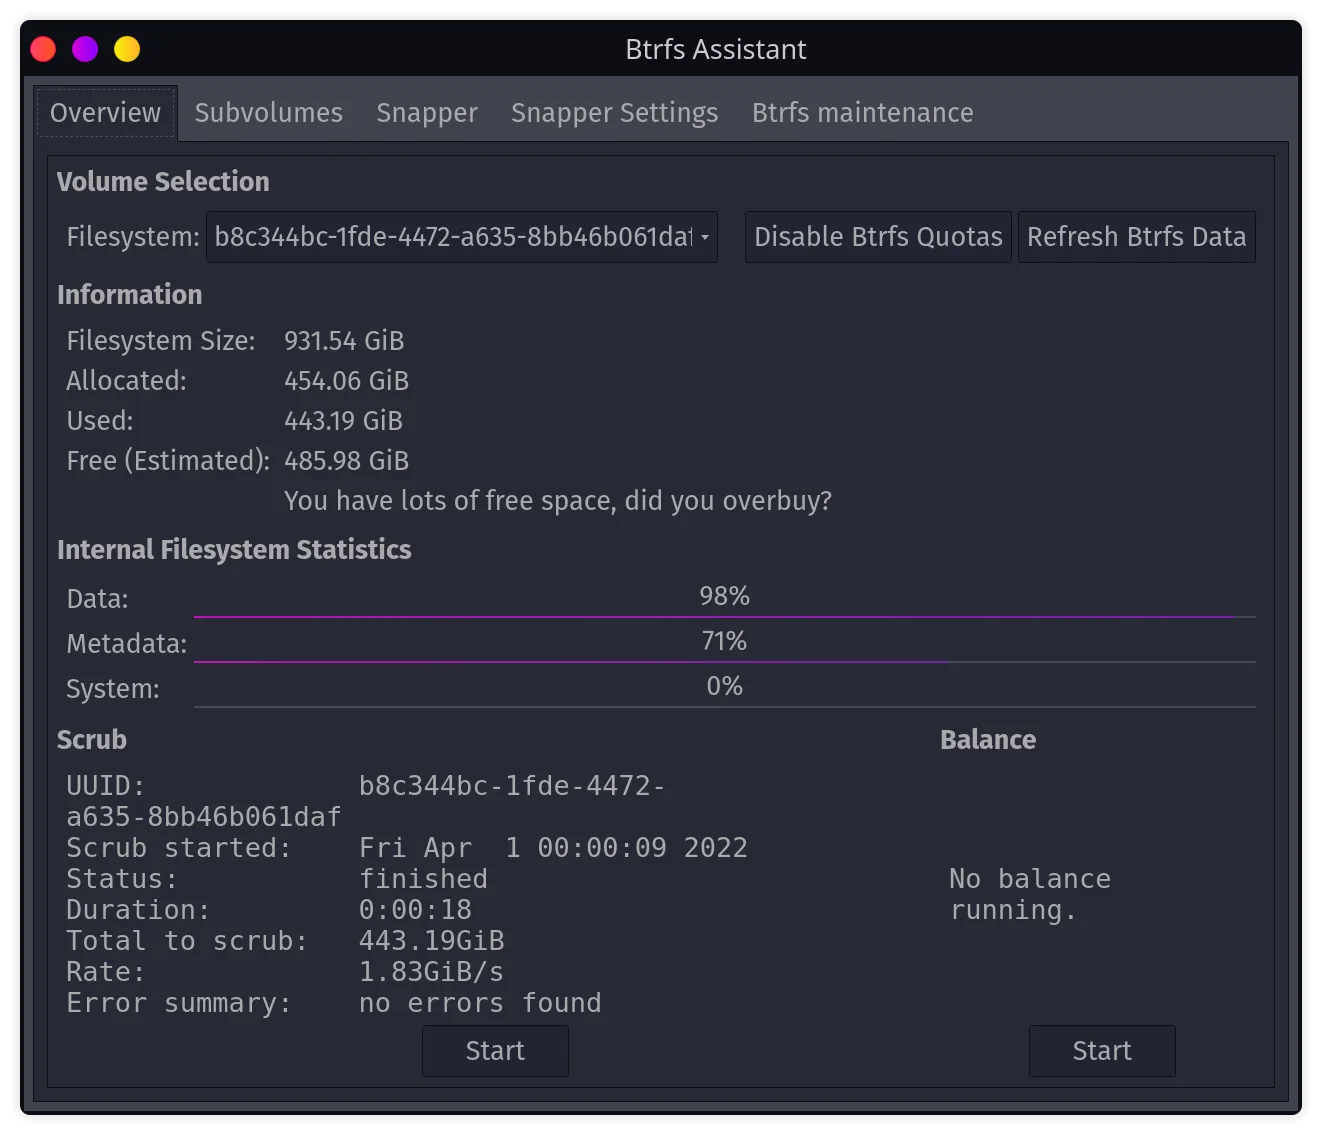Click the Scrub section heading

92,740
